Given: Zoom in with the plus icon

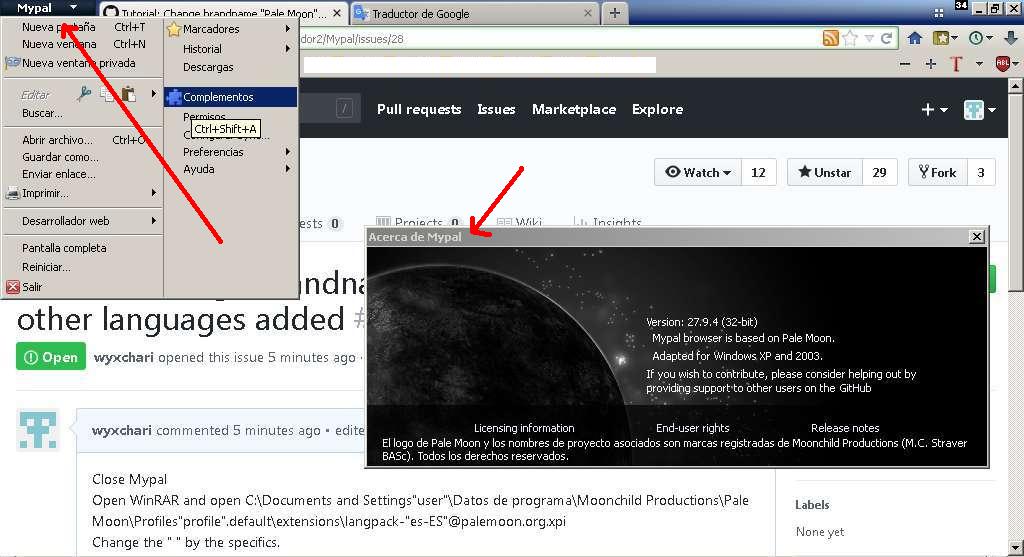Looking at the screenshot, I should pyautogui.click(x=931, y=64).
